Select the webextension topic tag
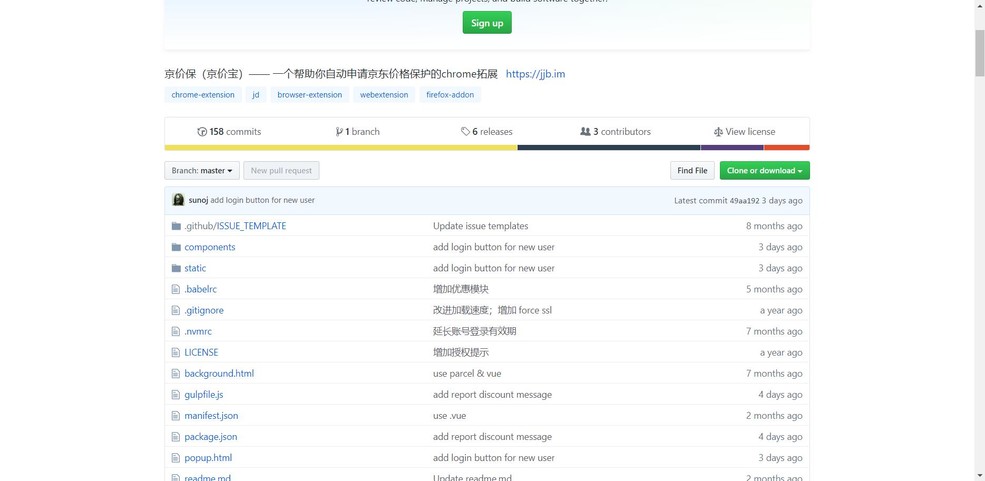This screenshot has height=481, width=985. point(384,95)
